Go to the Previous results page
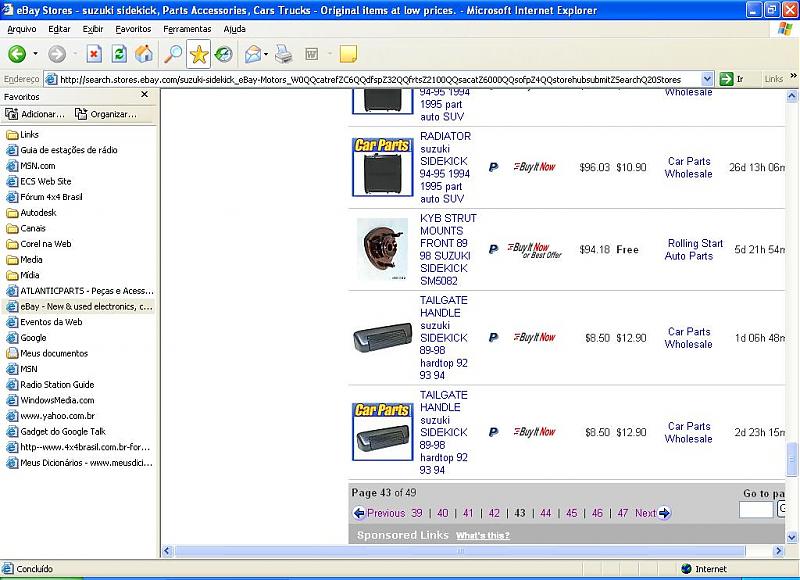800x580 pixels. (379, 513)
